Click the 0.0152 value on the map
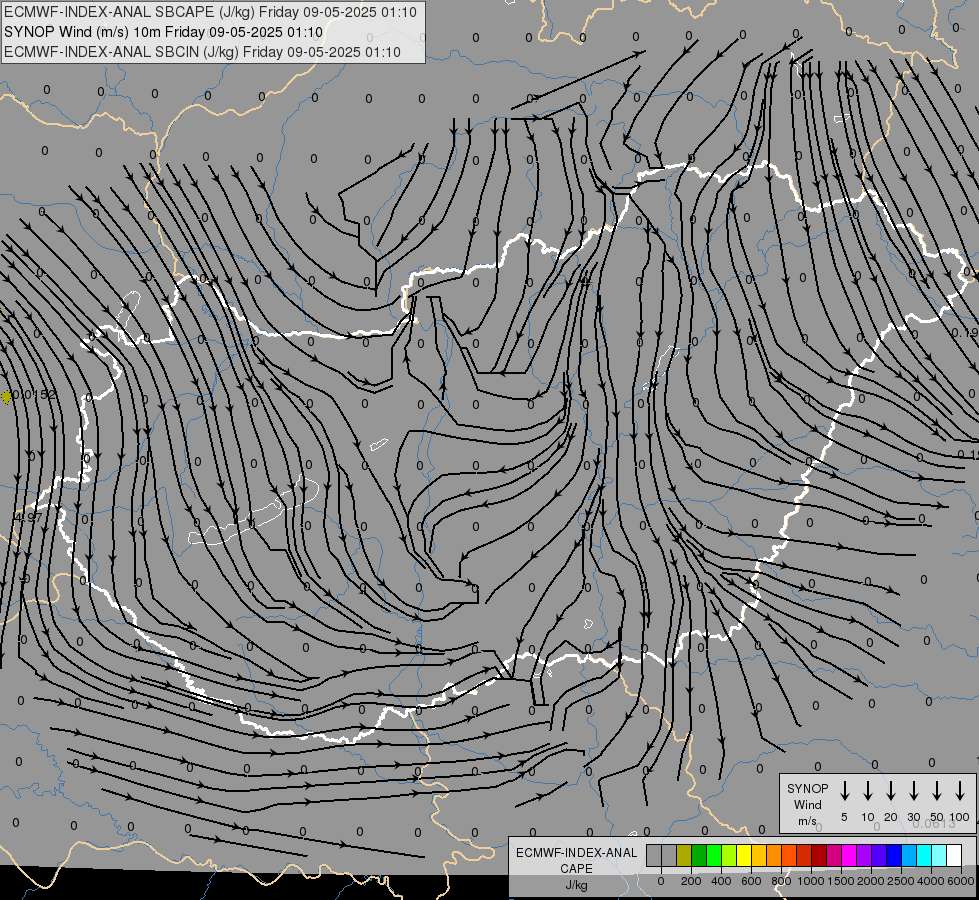The height and width of the screenshot is (900, 979). 35,395
